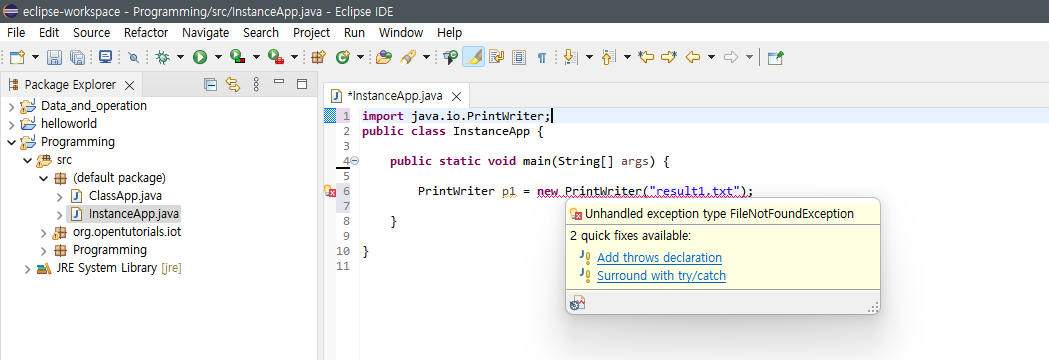This screenshot has width=1049, height=360.
Task: Click the New Java Class icon
Action: [x=343, y=58]
